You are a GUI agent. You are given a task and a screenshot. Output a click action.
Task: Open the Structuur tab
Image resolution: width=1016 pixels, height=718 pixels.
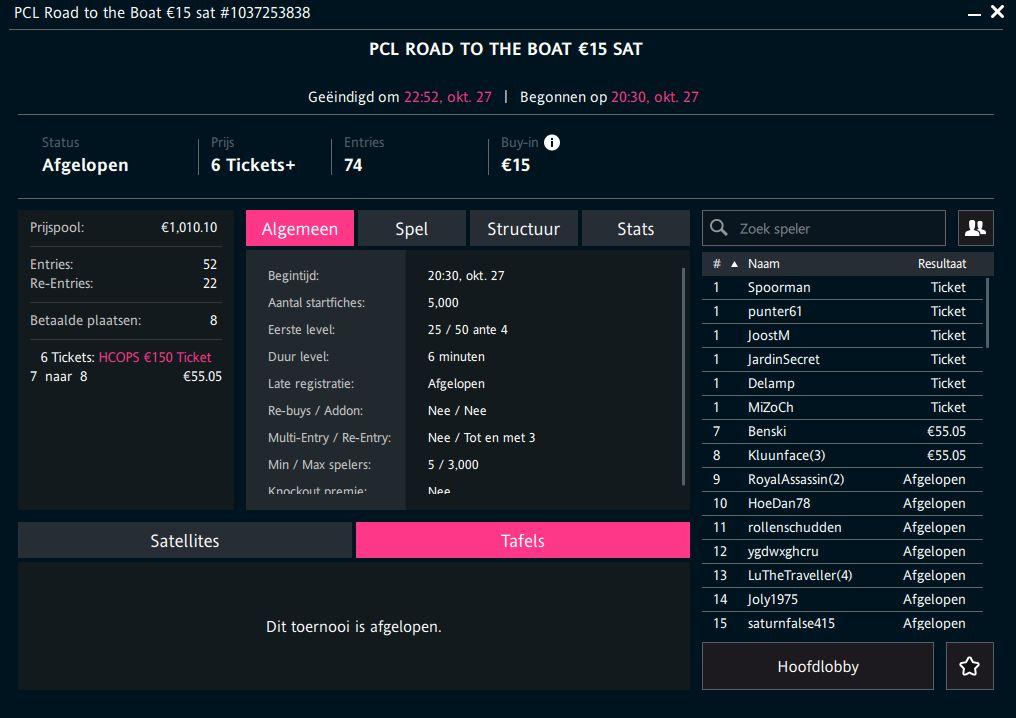(523, 229)
